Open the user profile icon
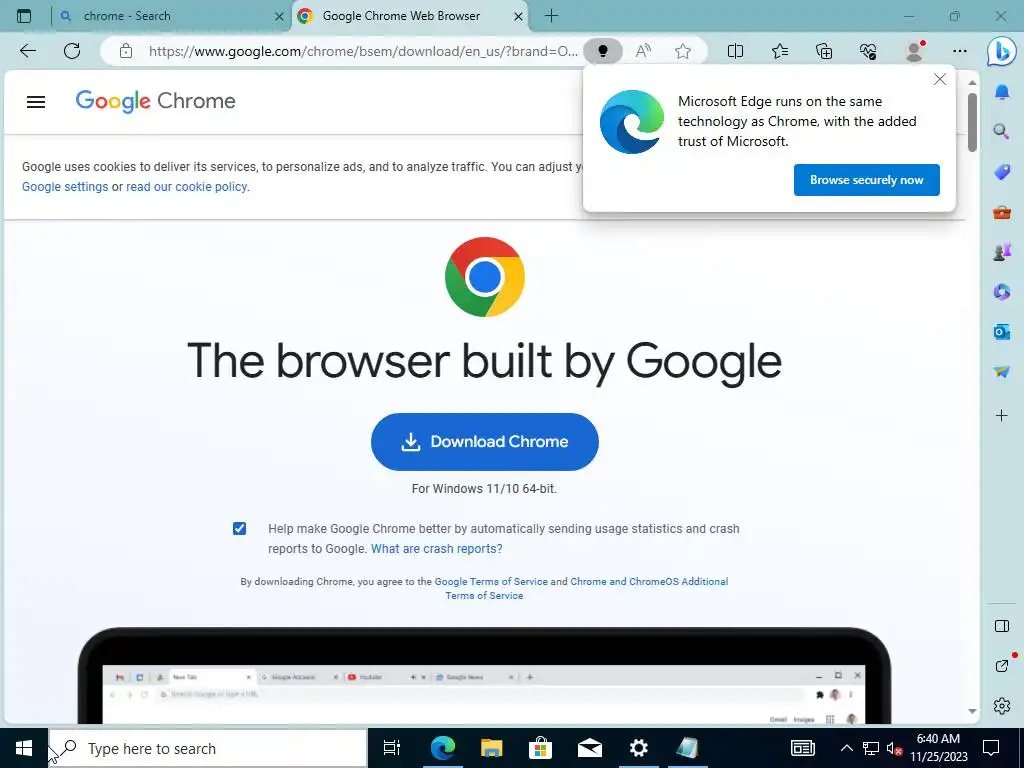This screenshot has width=1024, height=768. (x=914, y=51)
